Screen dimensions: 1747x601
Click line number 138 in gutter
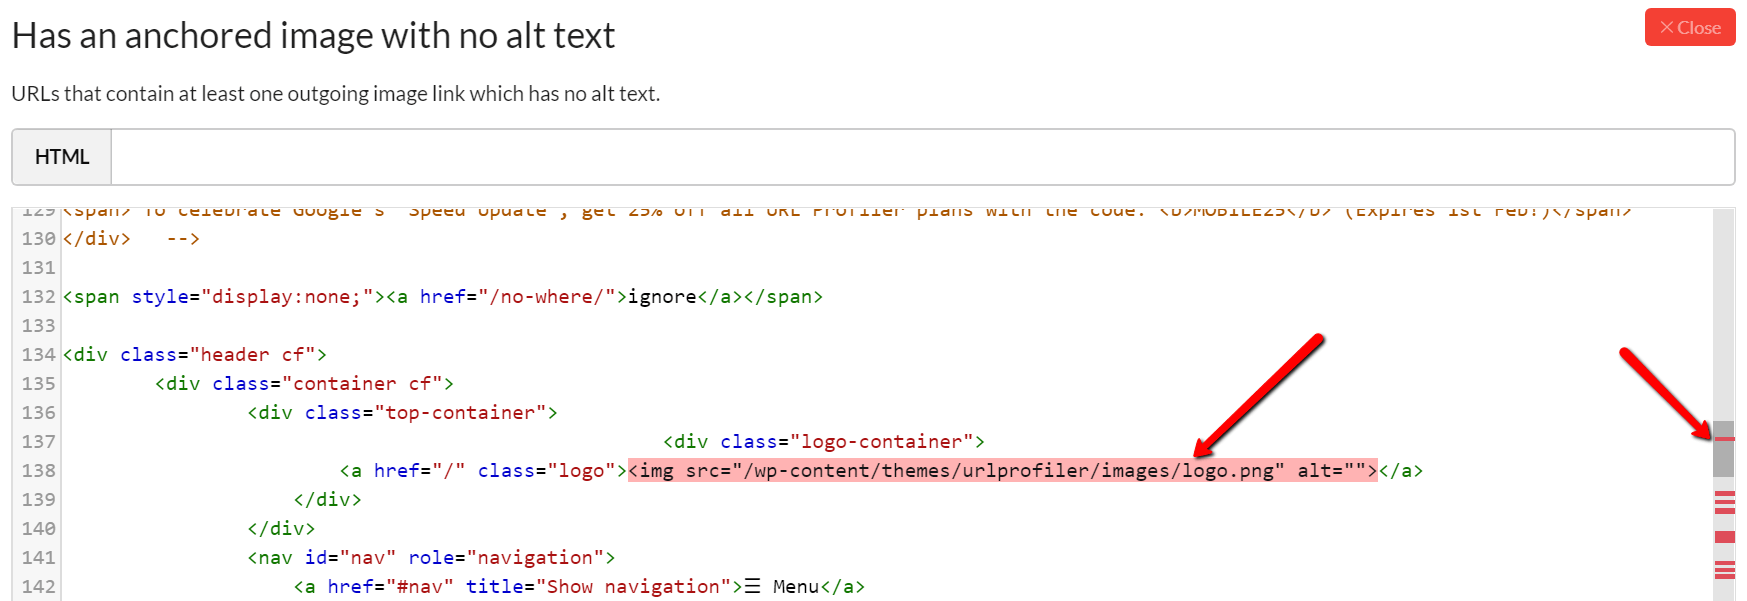pos(38,470)
